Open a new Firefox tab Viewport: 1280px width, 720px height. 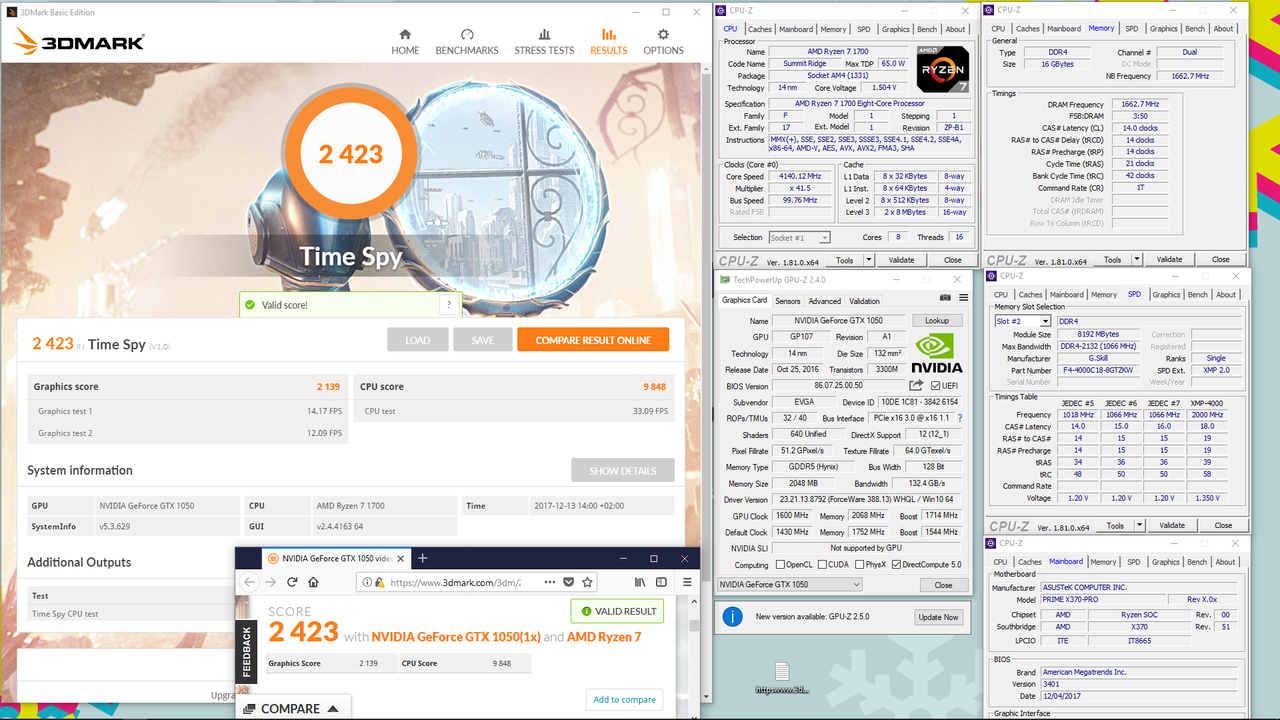423,558
